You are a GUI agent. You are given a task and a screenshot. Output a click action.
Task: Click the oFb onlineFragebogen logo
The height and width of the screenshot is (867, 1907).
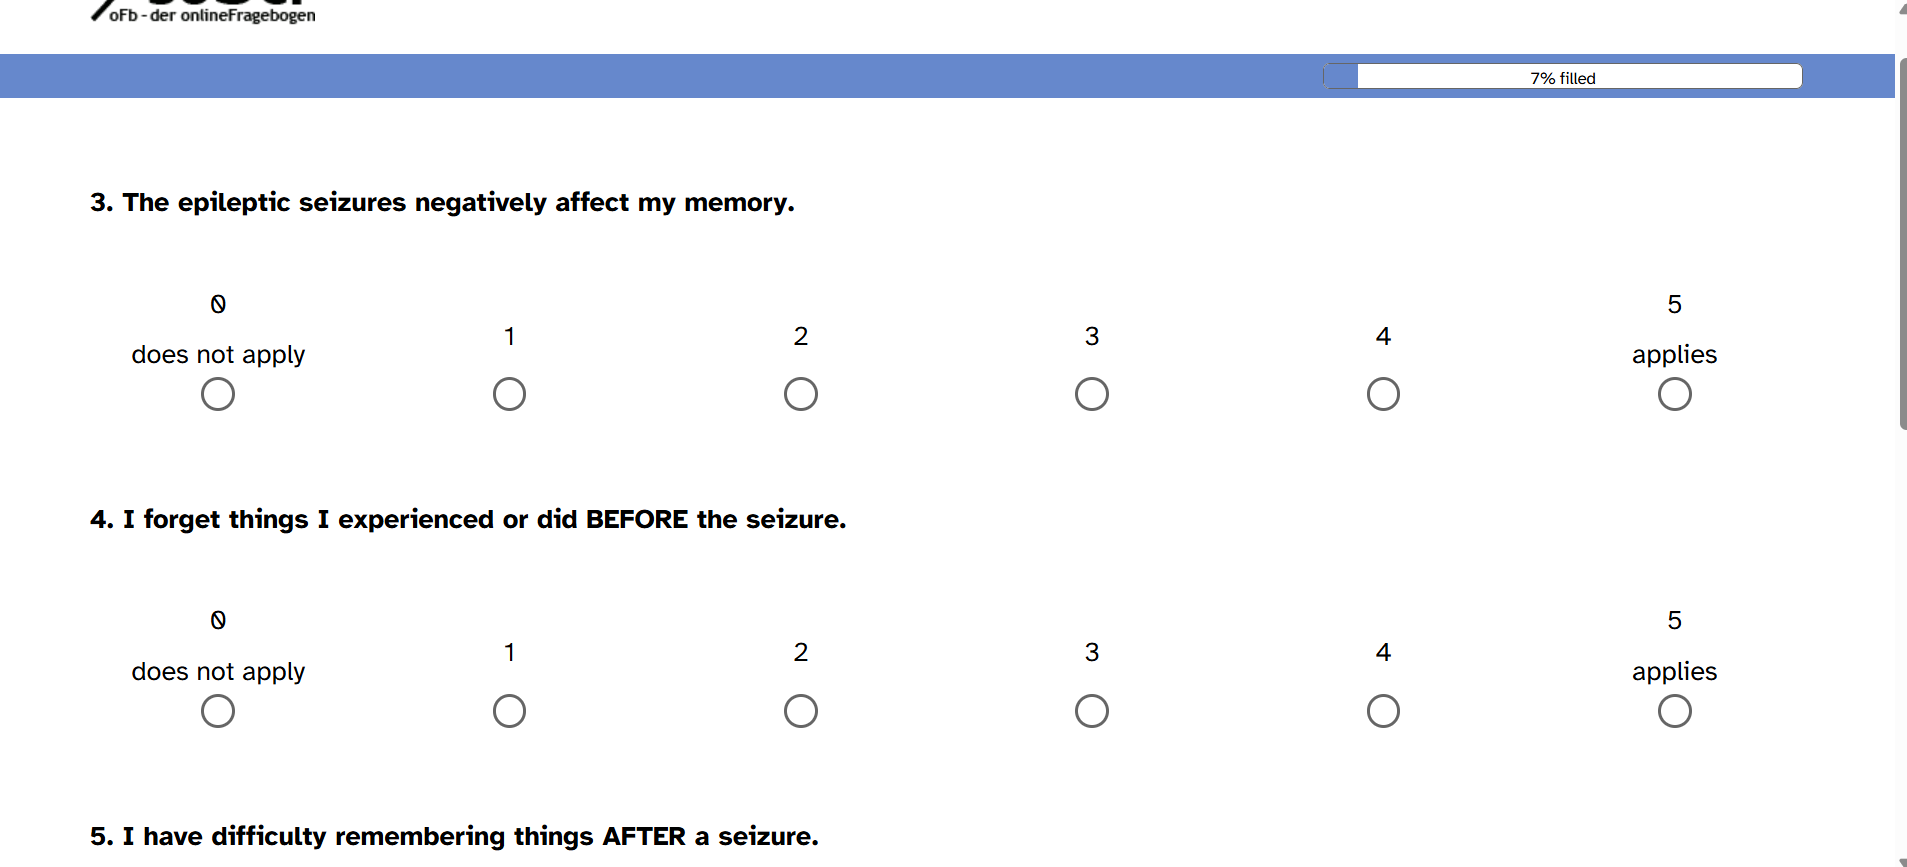[205, 12]
